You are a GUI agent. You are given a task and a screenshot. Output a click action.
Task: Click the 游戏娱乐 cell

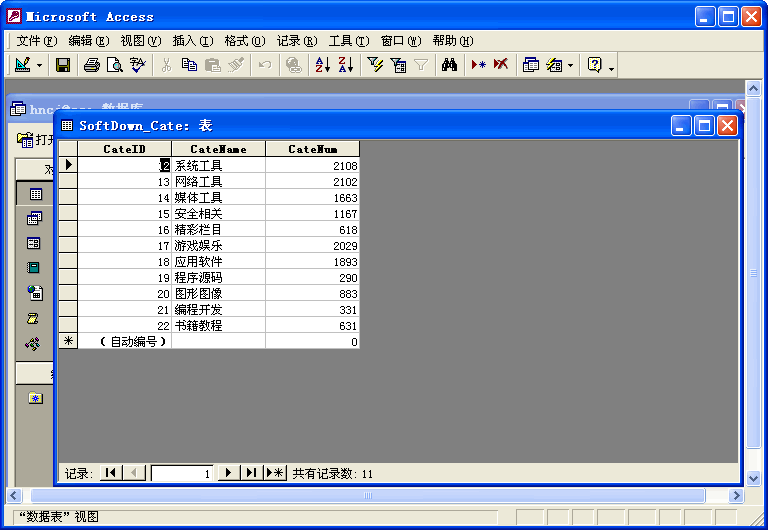click(x=218, y=245)
